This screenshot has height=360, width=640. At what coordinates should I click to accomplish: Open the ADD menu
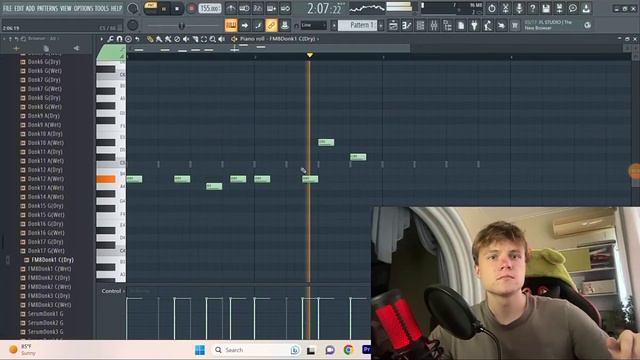pyautogui.click(x=31, y=8)
